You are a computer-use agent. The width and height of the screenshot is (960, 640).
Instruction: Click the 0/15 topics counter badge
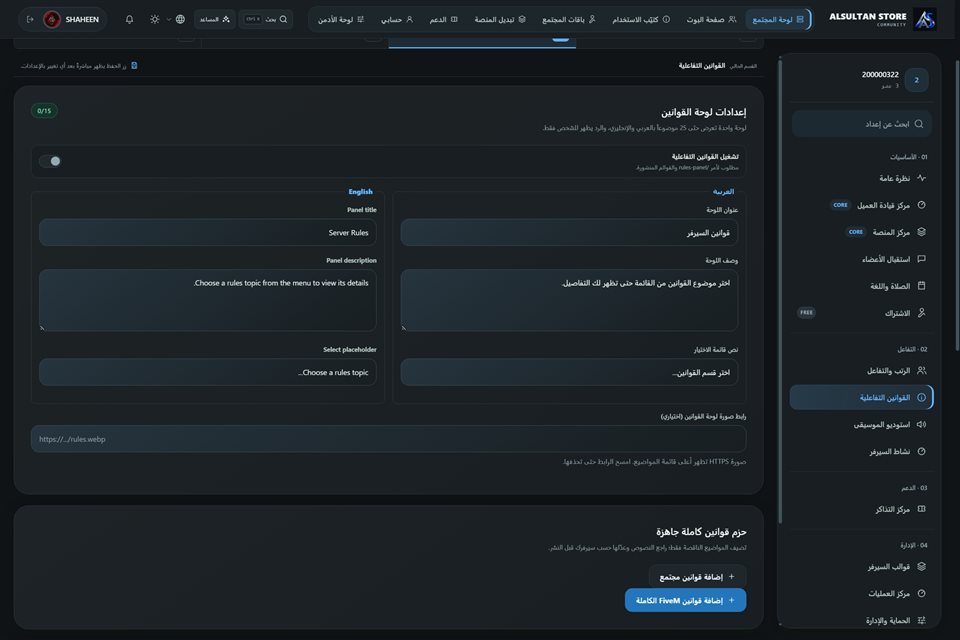point(44,111)
